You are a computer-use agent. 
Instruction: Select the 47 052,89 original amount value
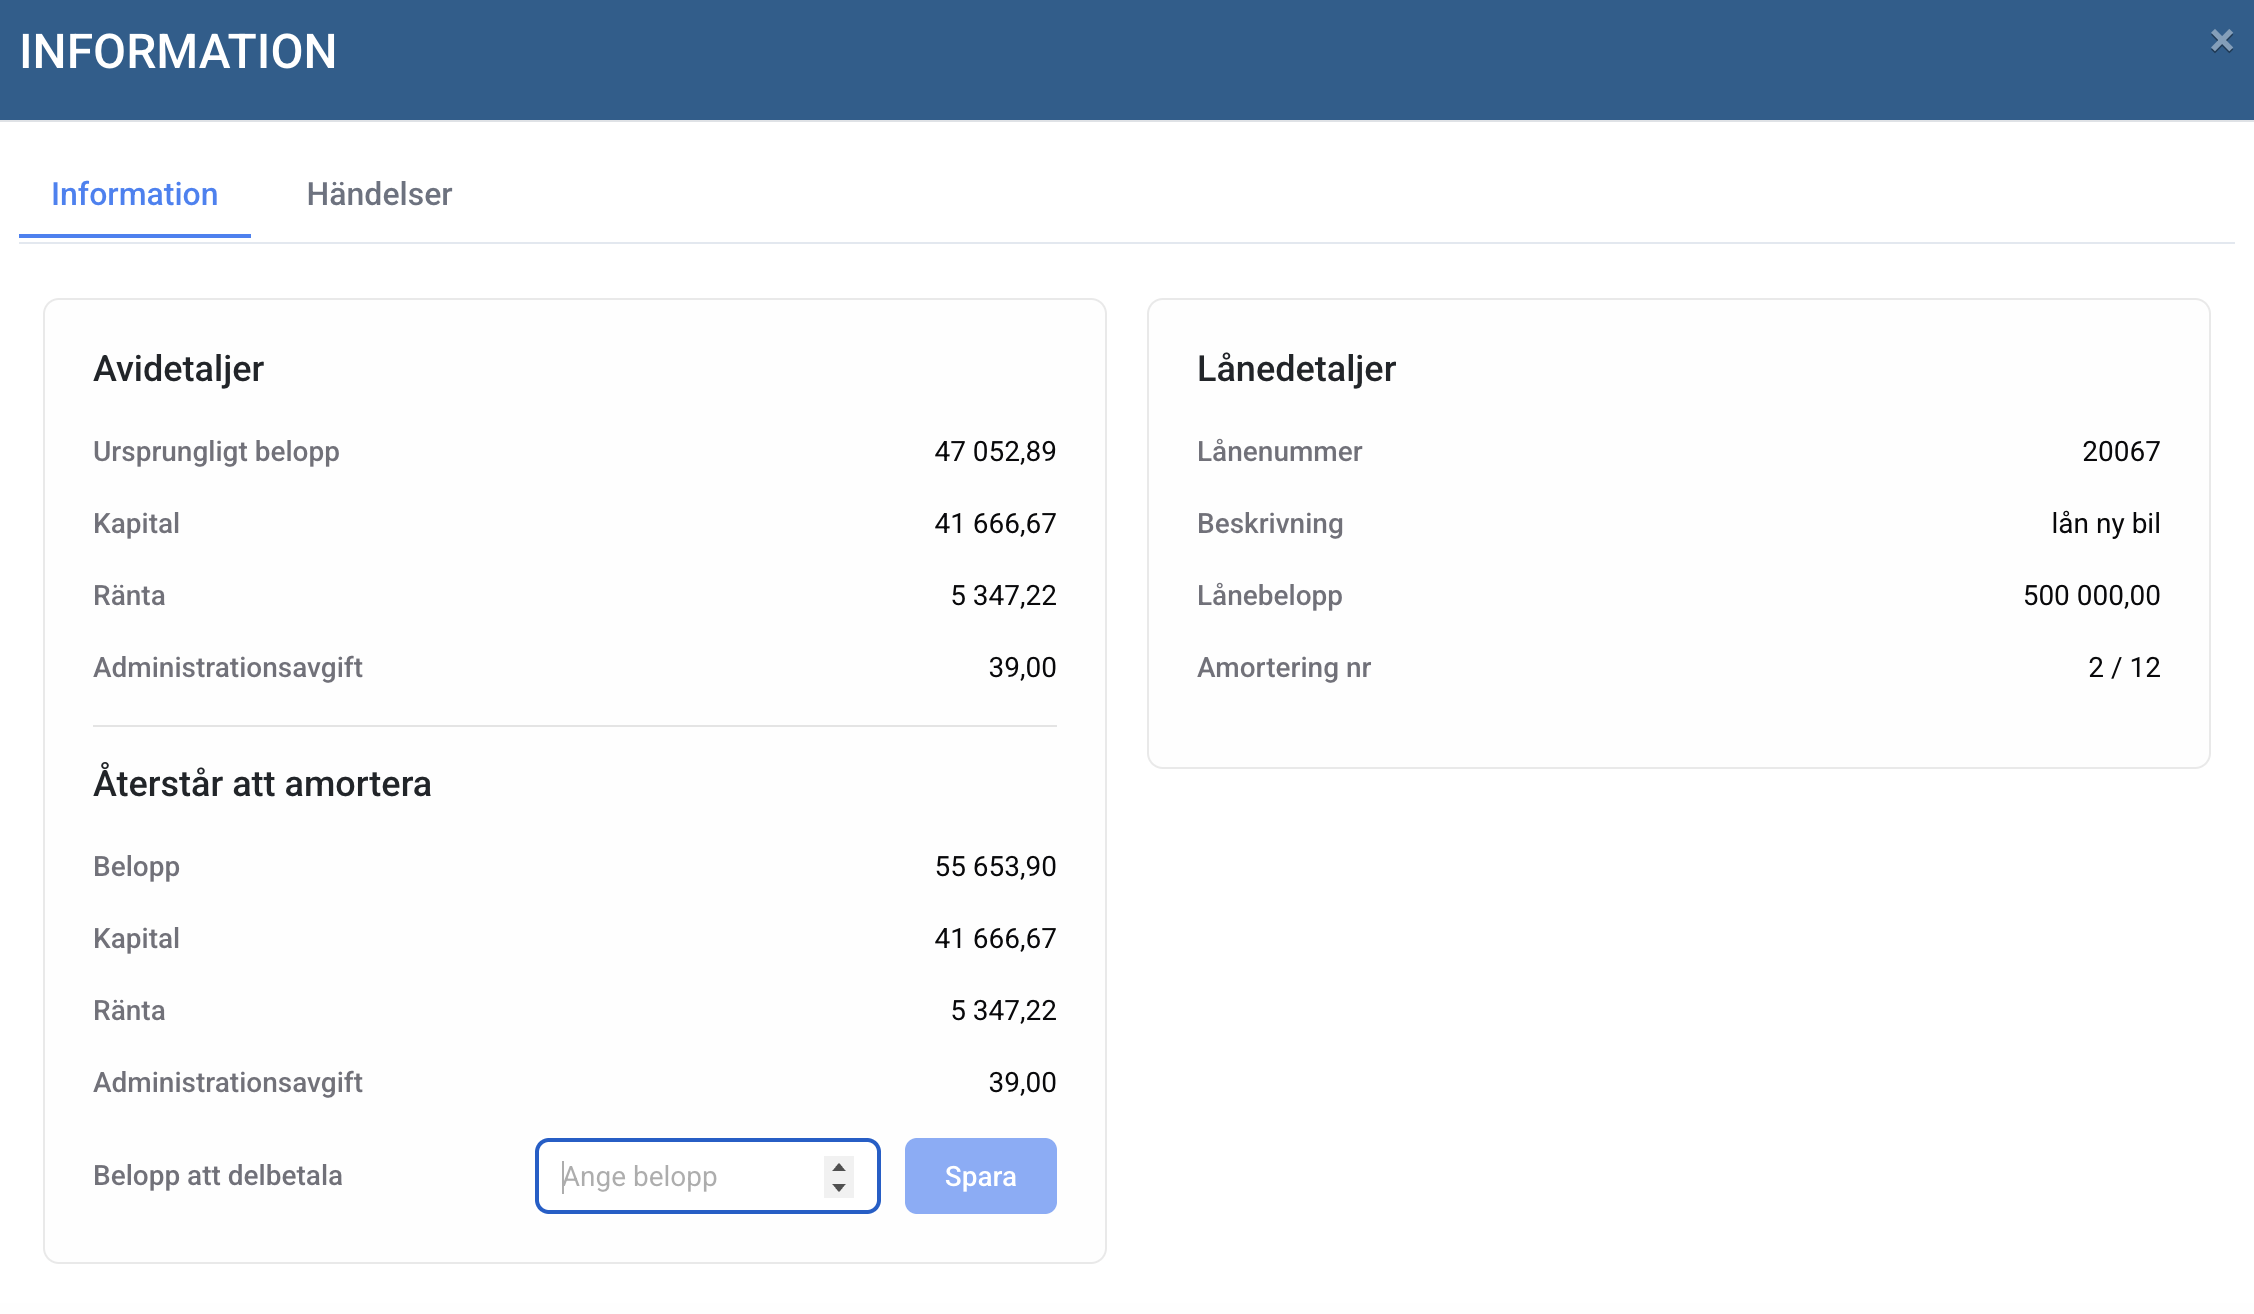tap(995, 452)
